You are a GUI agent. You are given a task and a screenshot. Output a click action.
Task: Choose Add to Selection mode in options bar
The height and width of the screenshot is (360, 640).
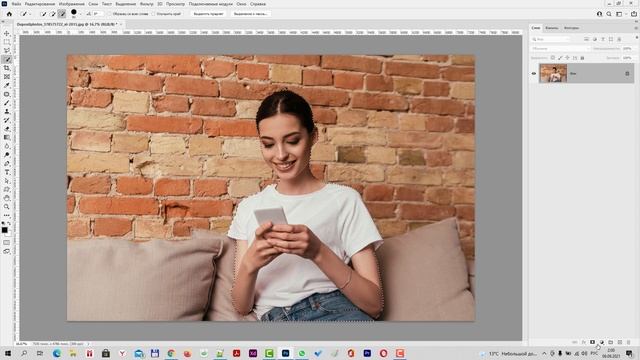[52, 14]
